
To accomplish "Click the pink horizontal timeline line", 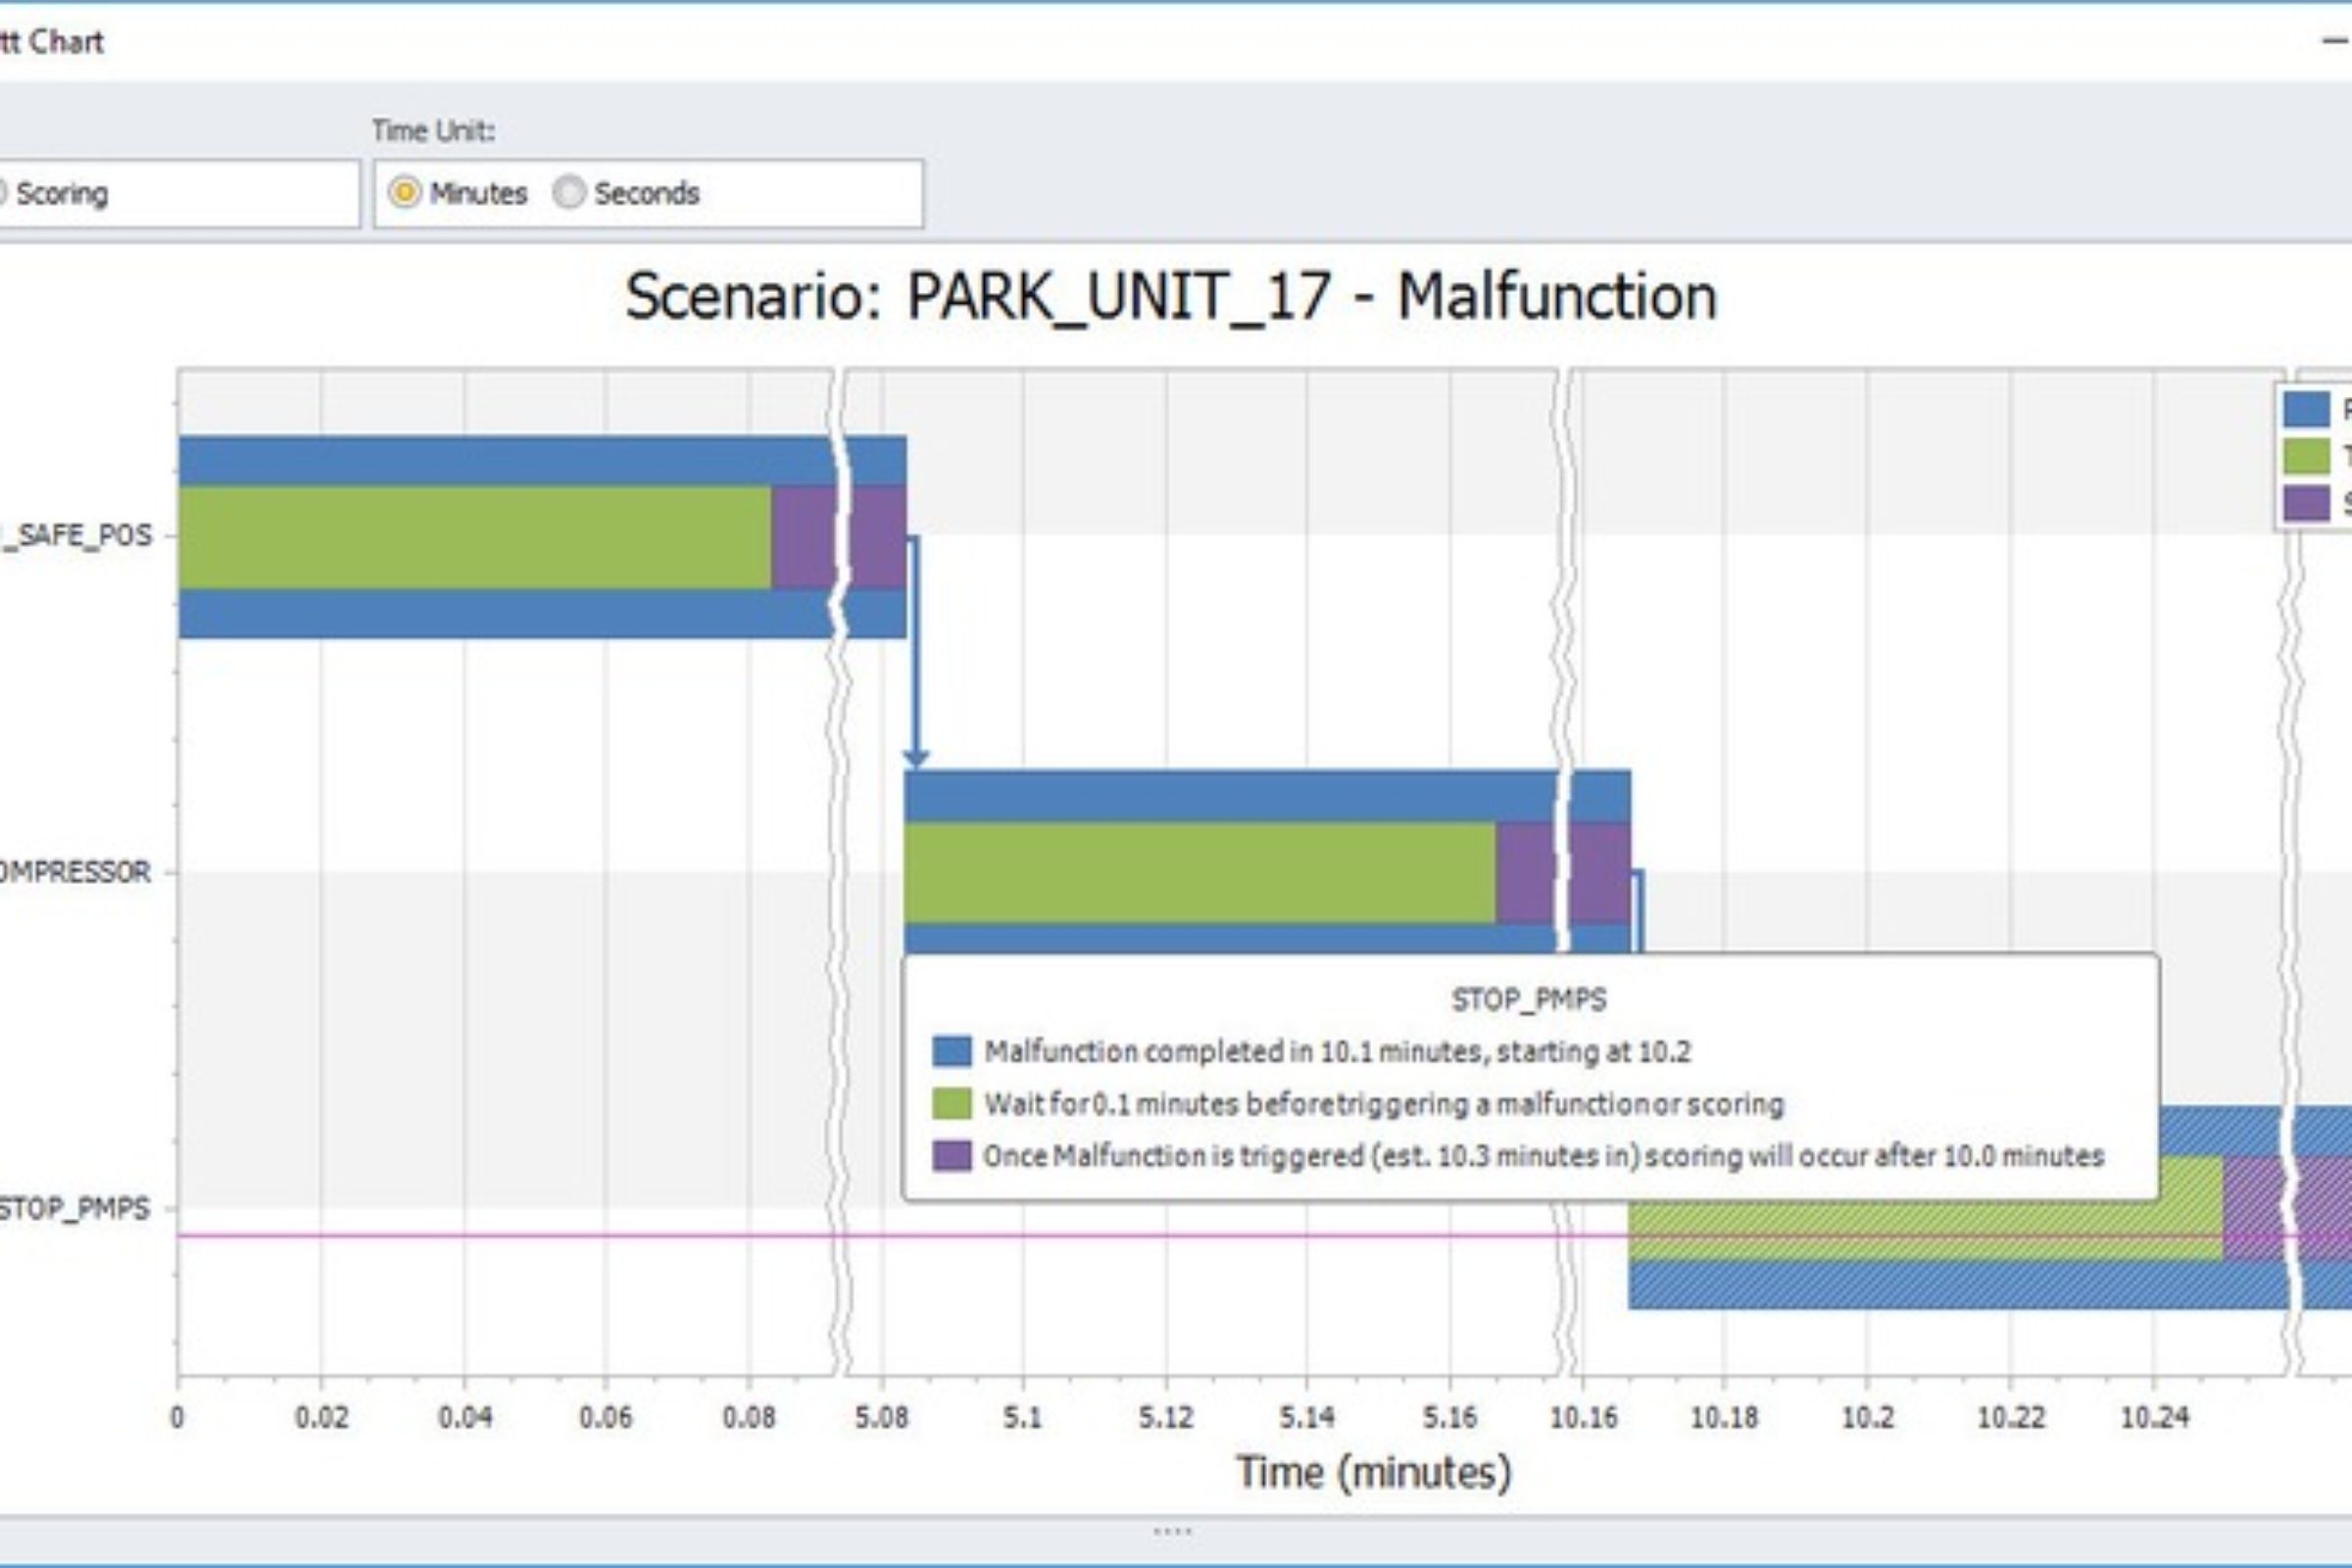I will click(x=900, y=1235).
